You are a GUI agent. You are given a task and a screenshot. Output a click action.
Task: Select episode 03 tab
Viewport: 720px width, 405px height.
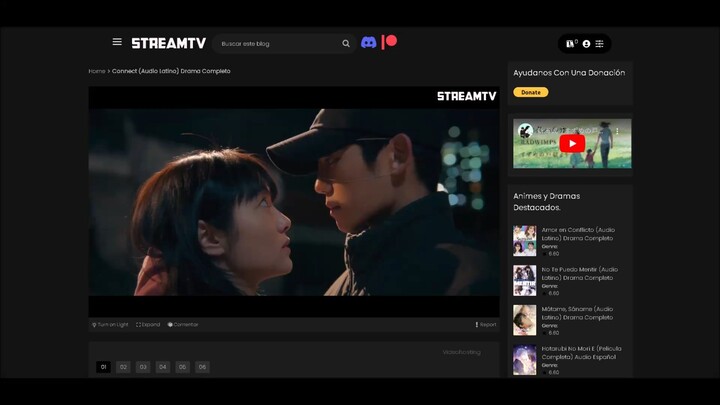pyautogui.click(x=143, y=367)
